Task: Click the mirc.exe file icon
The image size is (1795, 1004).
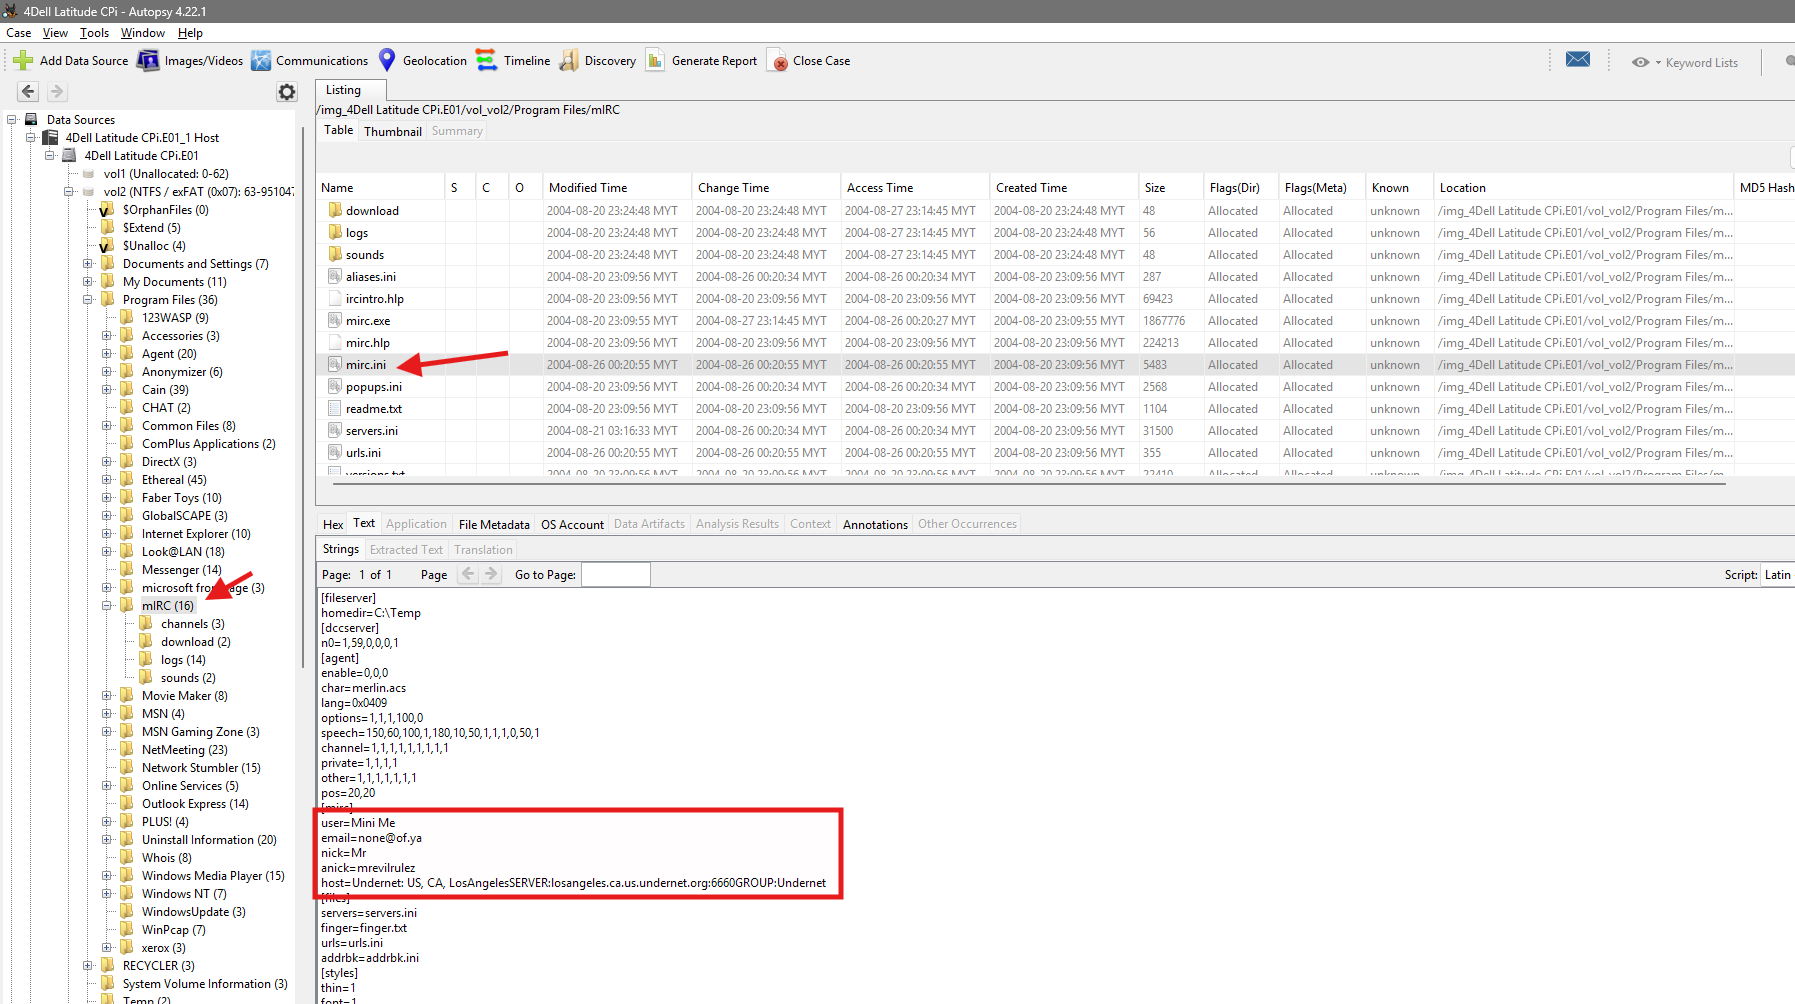Action: click(x=335, y=321)
